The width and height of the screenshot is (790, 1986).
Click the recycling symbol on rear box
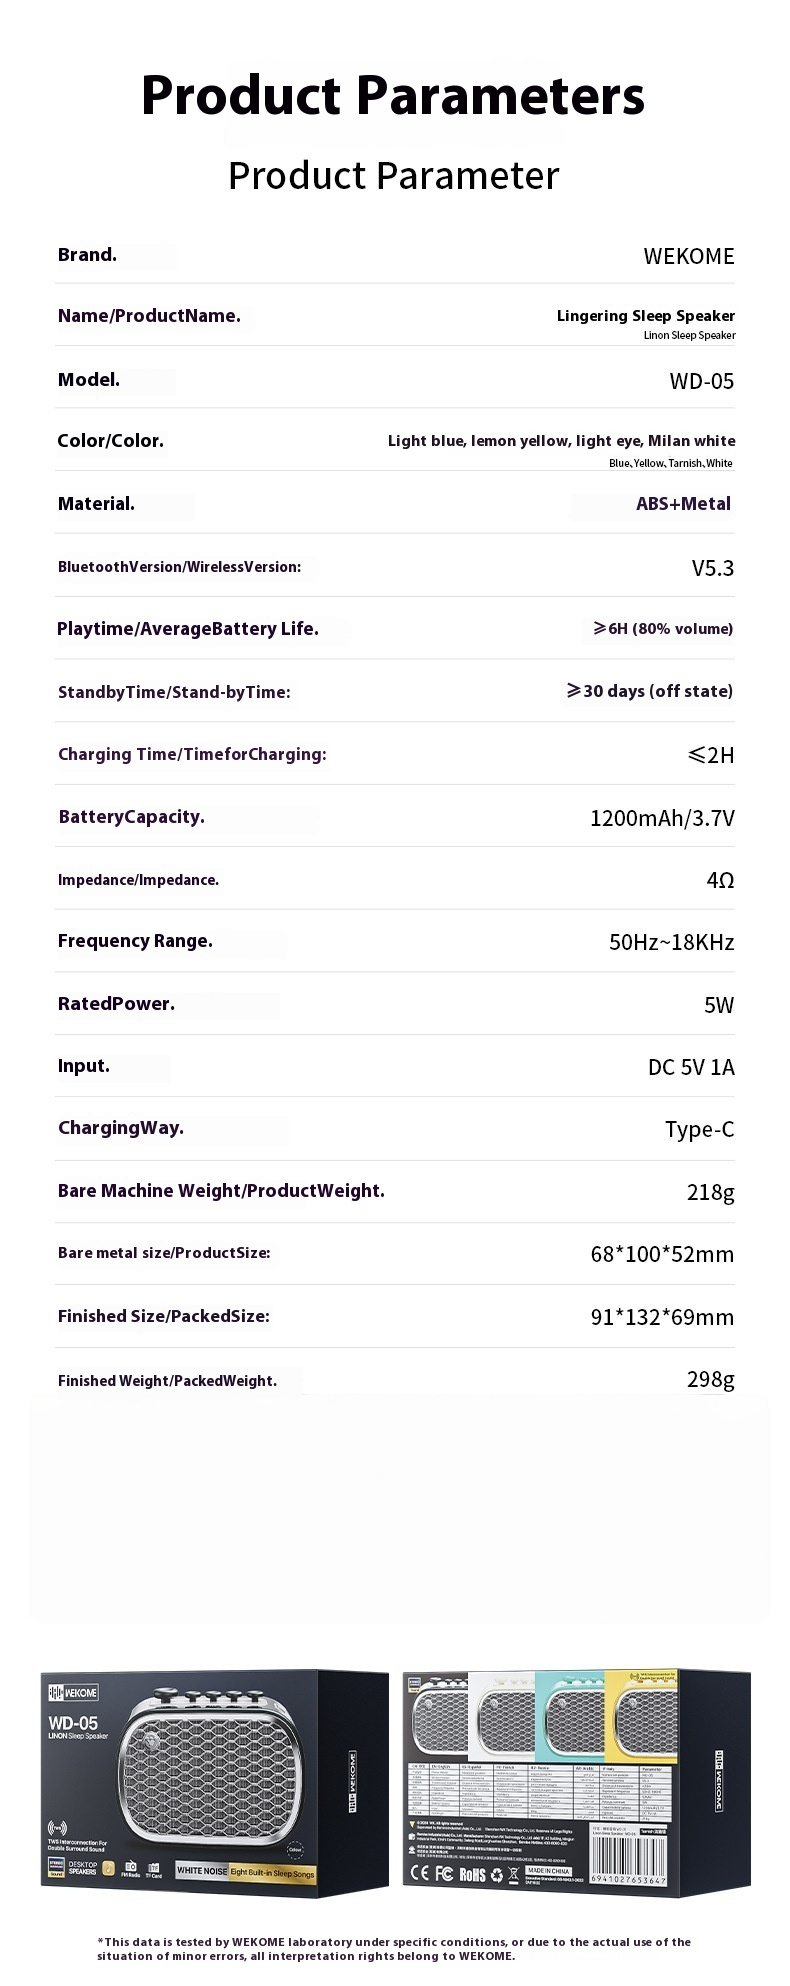click(x=497, y=1874)
